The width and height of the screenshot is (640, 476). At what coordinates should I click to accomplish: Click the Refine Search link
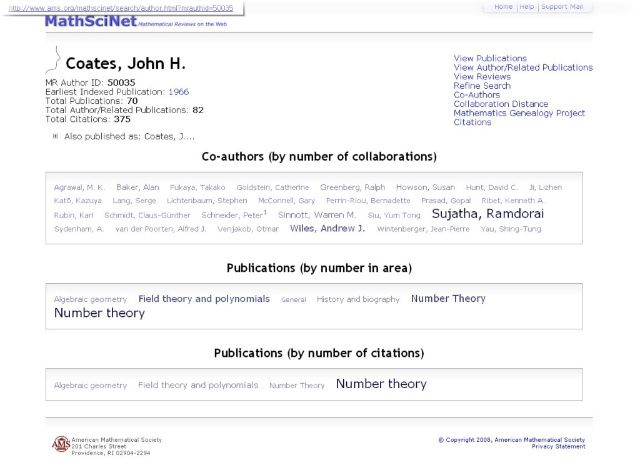pos(482,86)
